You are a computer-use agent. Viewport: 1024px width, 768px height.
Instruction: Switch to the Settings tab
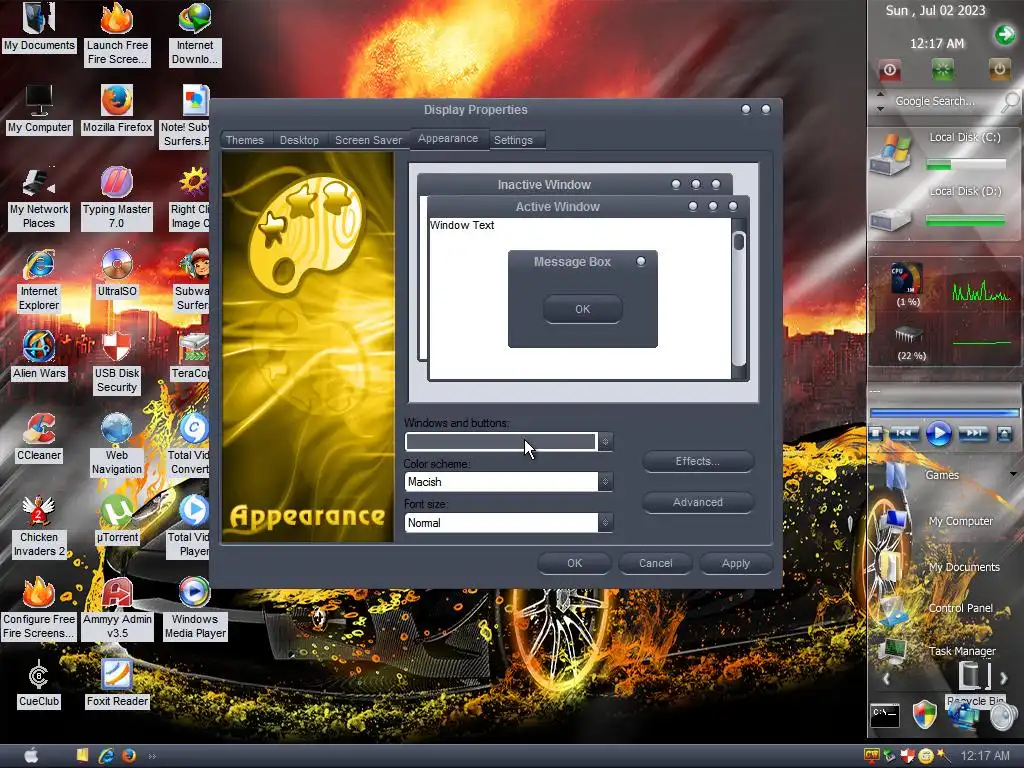[x=513, y=140]
